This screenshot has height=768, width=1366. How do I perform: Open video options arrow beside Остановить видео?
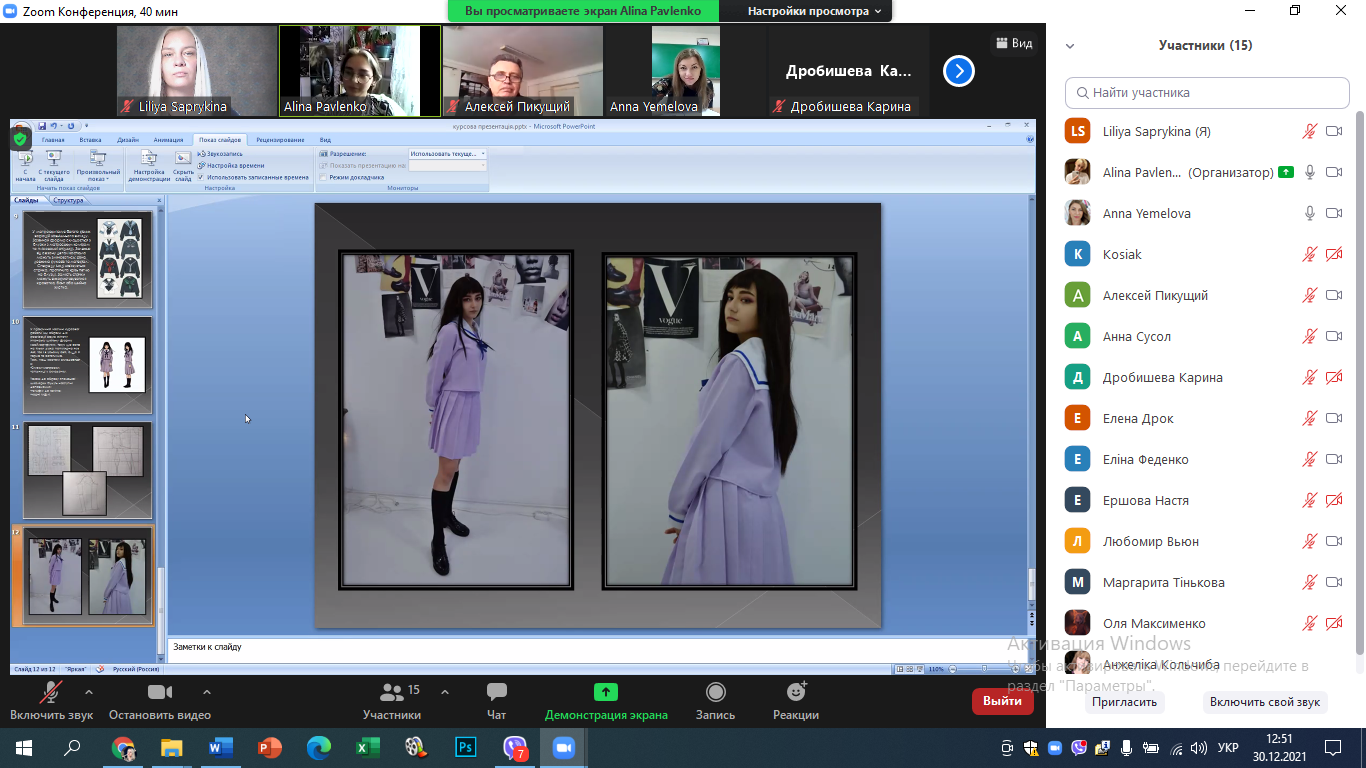207,692
